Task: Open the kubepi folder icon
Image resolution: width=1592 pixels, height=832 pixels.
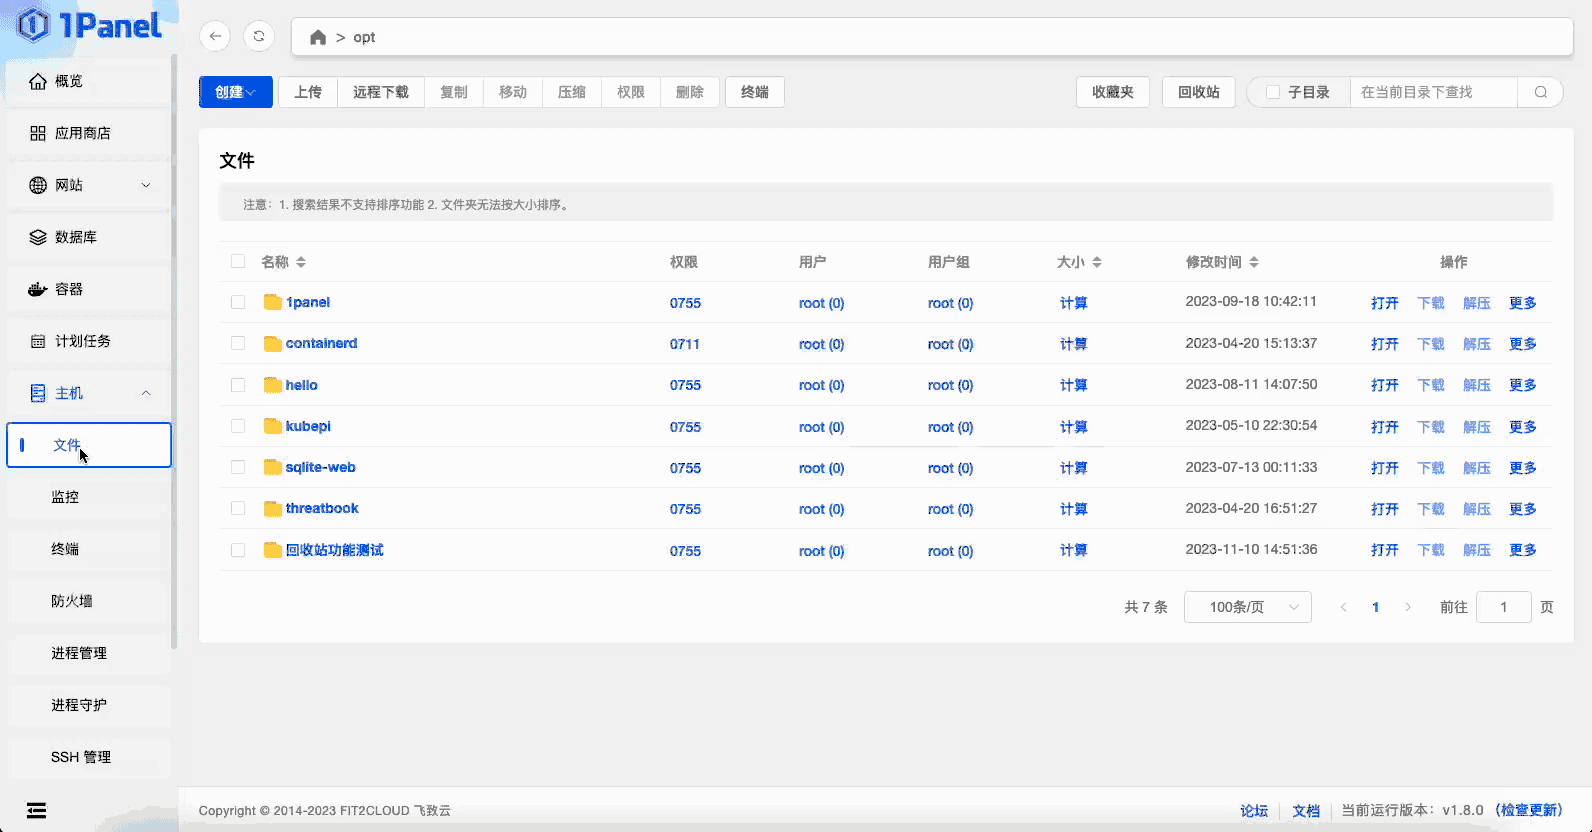Action: click(x=272, y=426)
